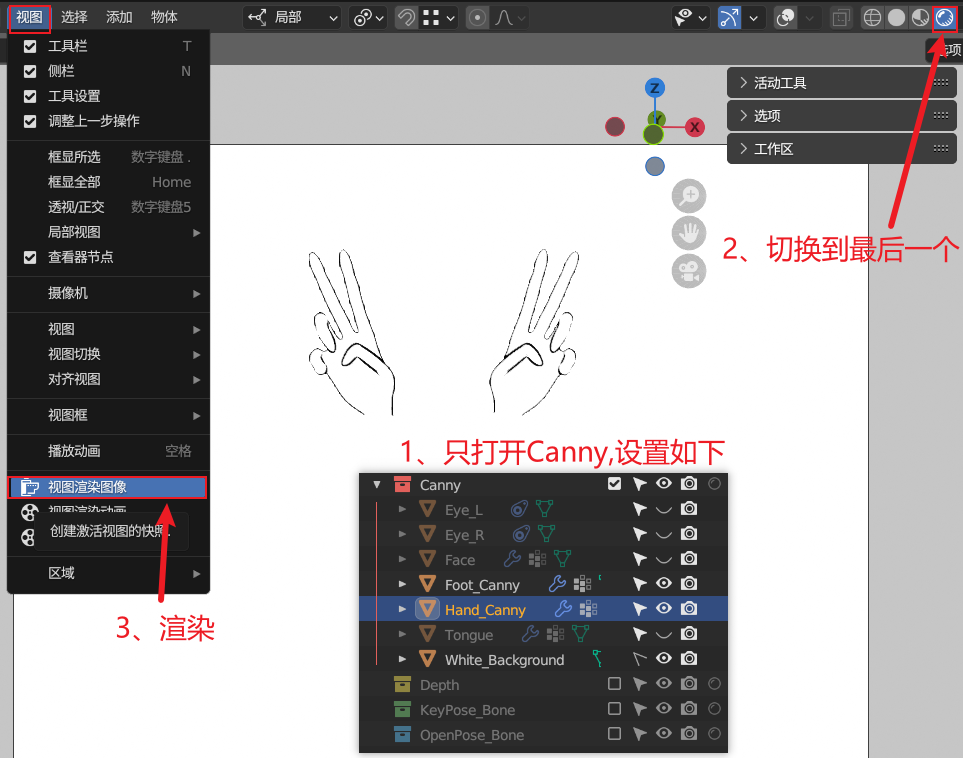
Task: Toggle selectability arrow for White_Background
Action: coord(639,658)
